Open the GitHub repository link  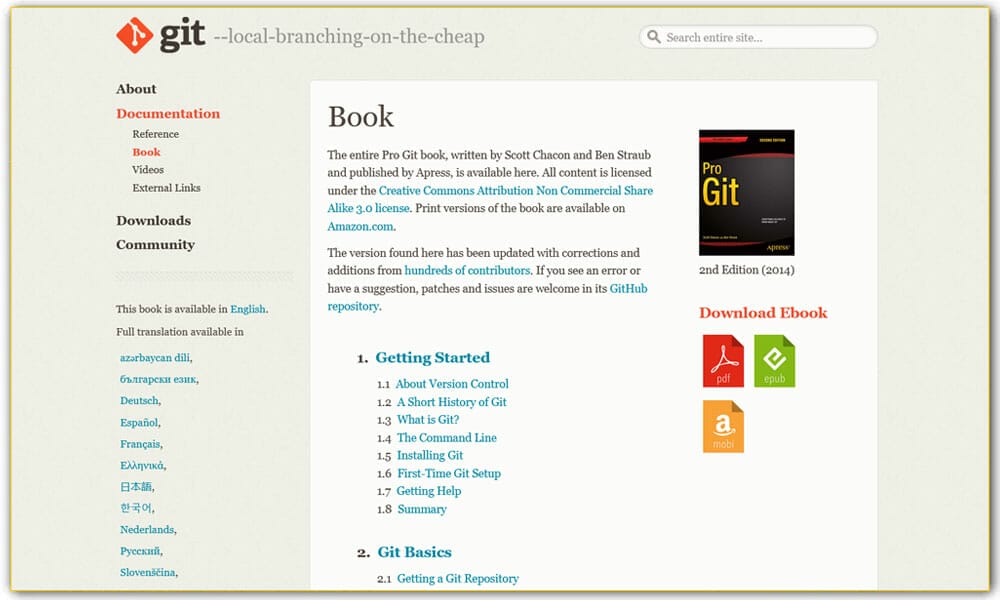[630, 288]
